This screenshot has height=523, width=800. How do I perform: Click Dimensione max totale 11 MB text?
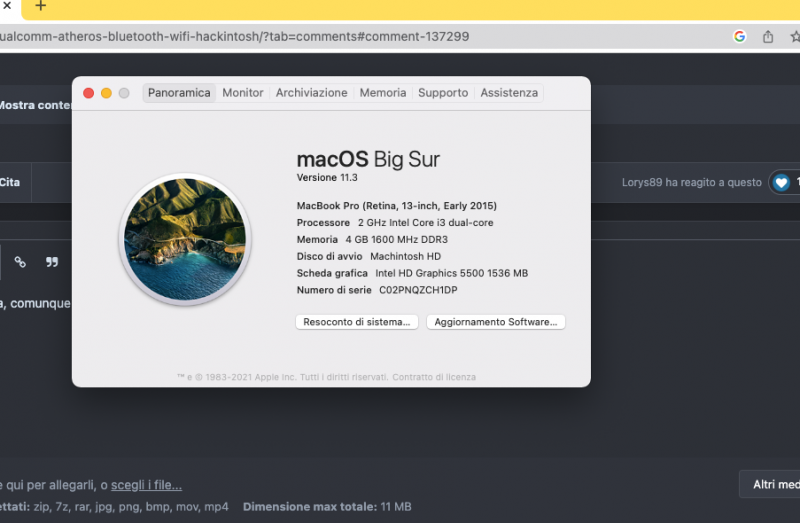327,507
